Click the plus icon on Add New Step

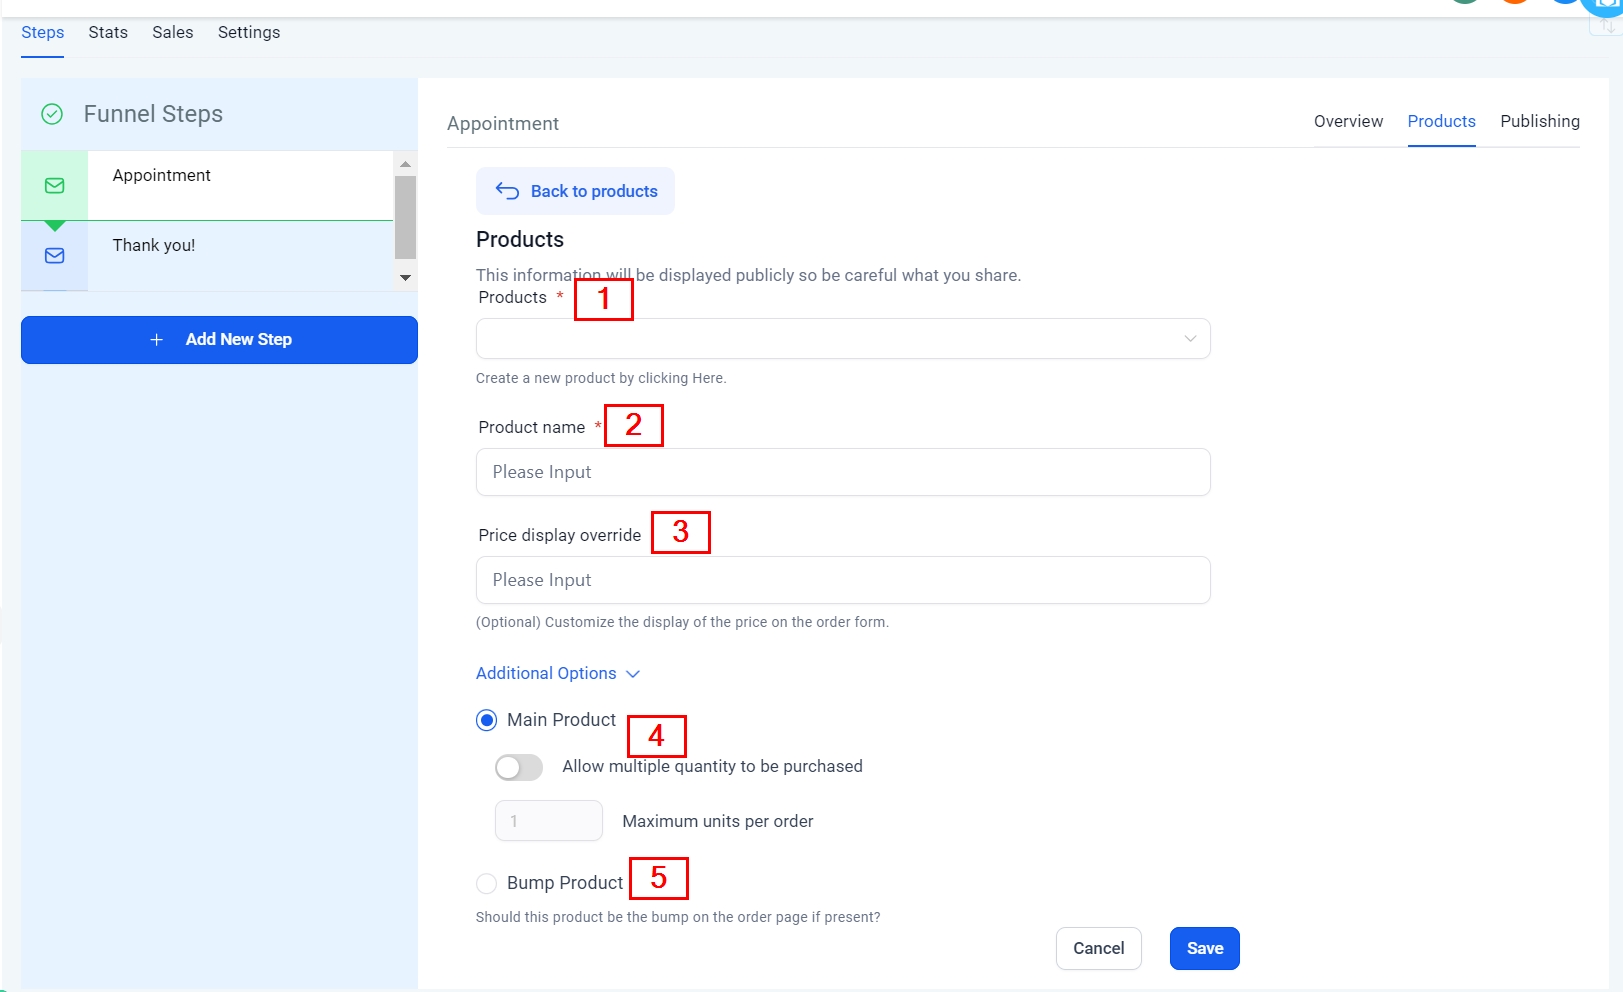point(157,340)
